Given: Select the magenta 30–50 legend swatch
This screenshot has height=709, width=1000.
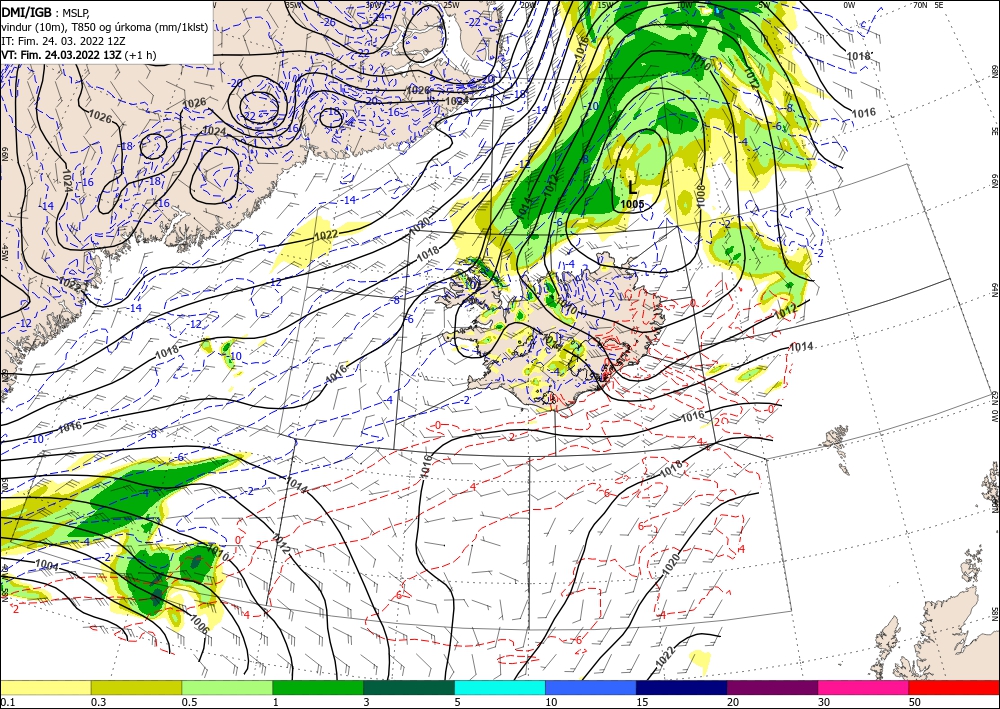Looking at the screenshot, I should (x=864, y=687).
